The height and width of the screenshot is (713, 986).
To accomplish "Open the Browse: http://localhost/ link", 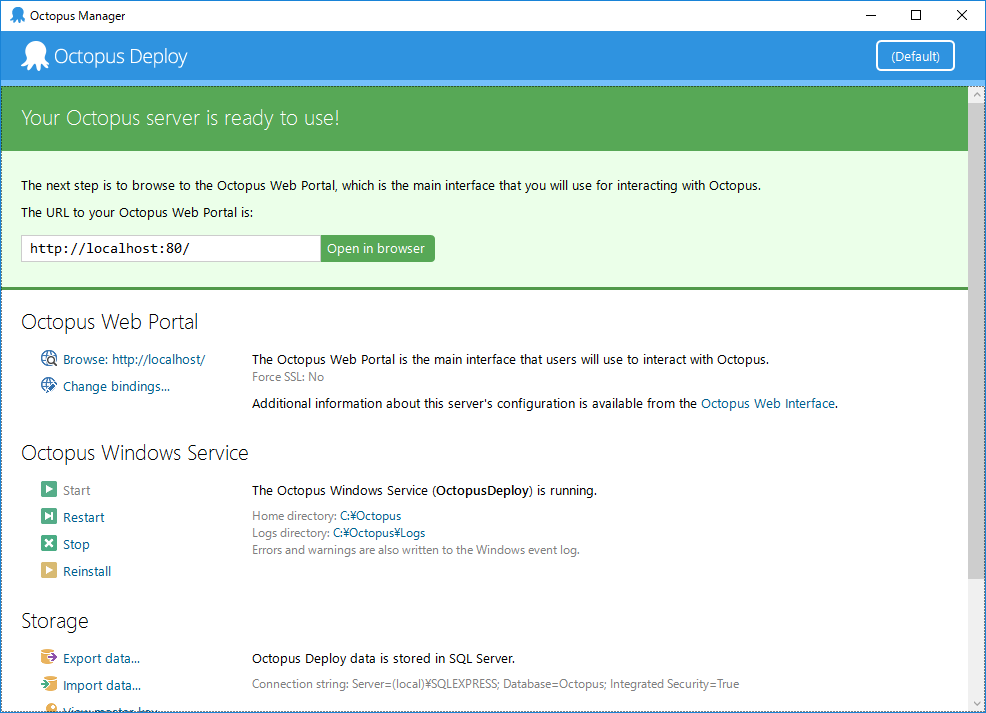I will click(x=134, y=360).
